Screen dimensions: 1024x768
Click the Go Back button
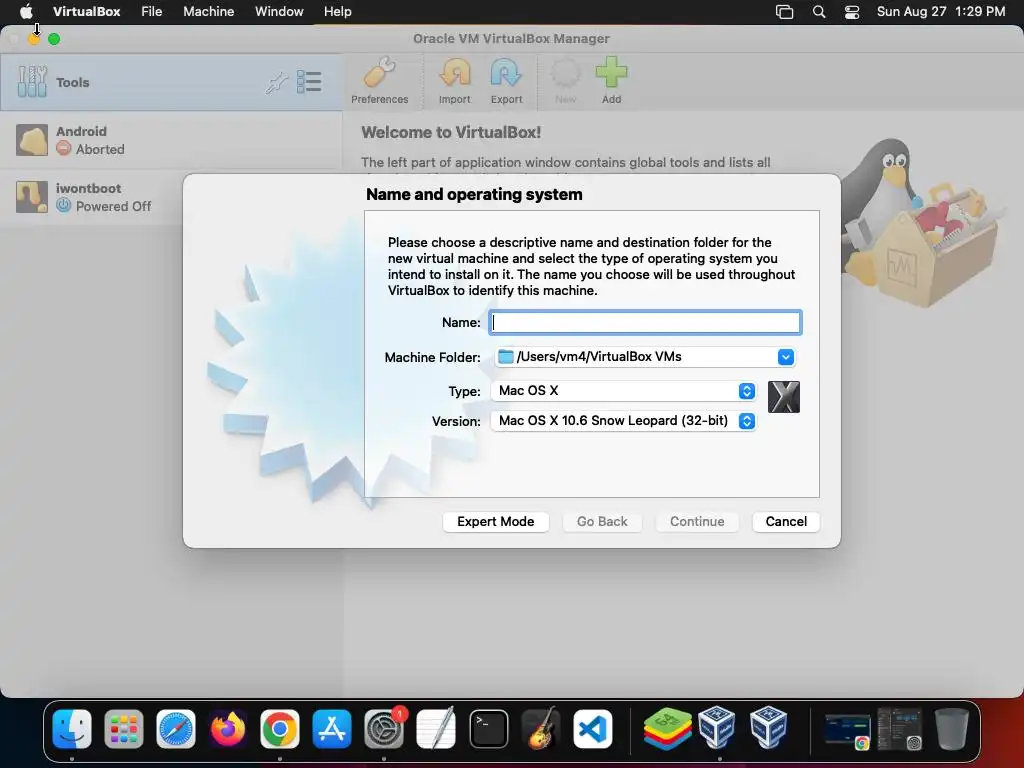pyautogui.click(x=602, y=522)
